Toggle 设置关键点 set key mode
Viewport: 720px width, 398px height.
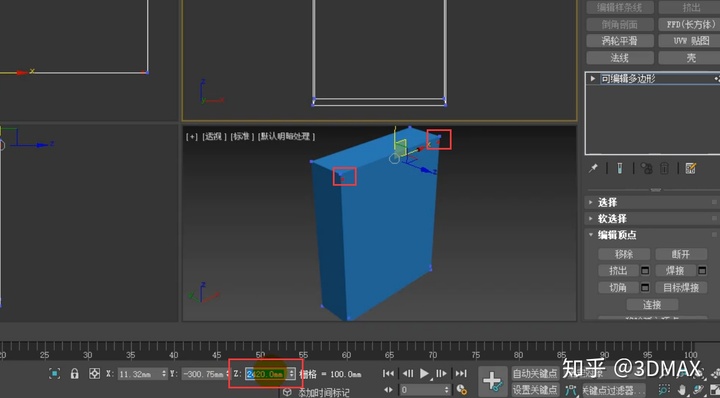[x=535, y=390]
